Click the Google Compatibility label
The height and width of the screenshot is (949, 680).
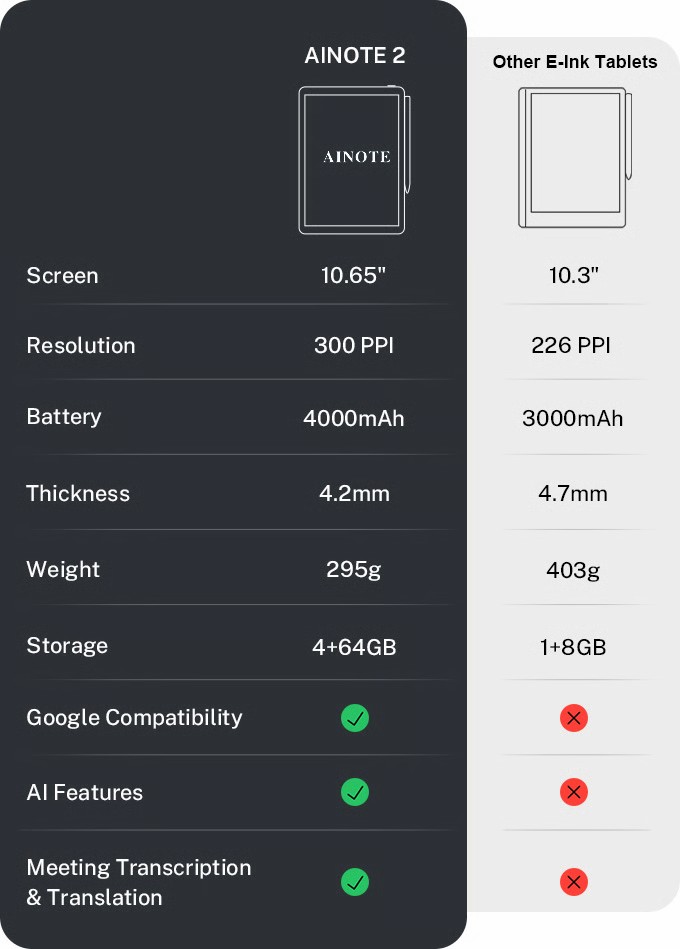pos(134,718)
